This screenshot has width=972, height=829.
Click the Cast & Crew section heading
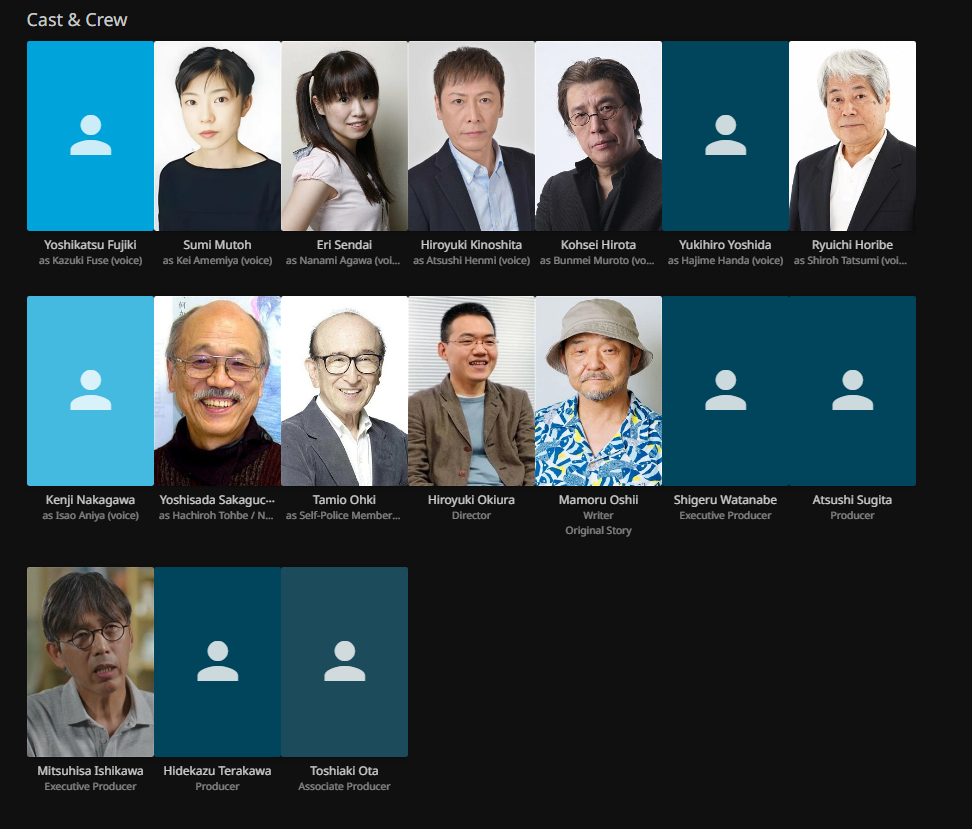coord(77,20)
